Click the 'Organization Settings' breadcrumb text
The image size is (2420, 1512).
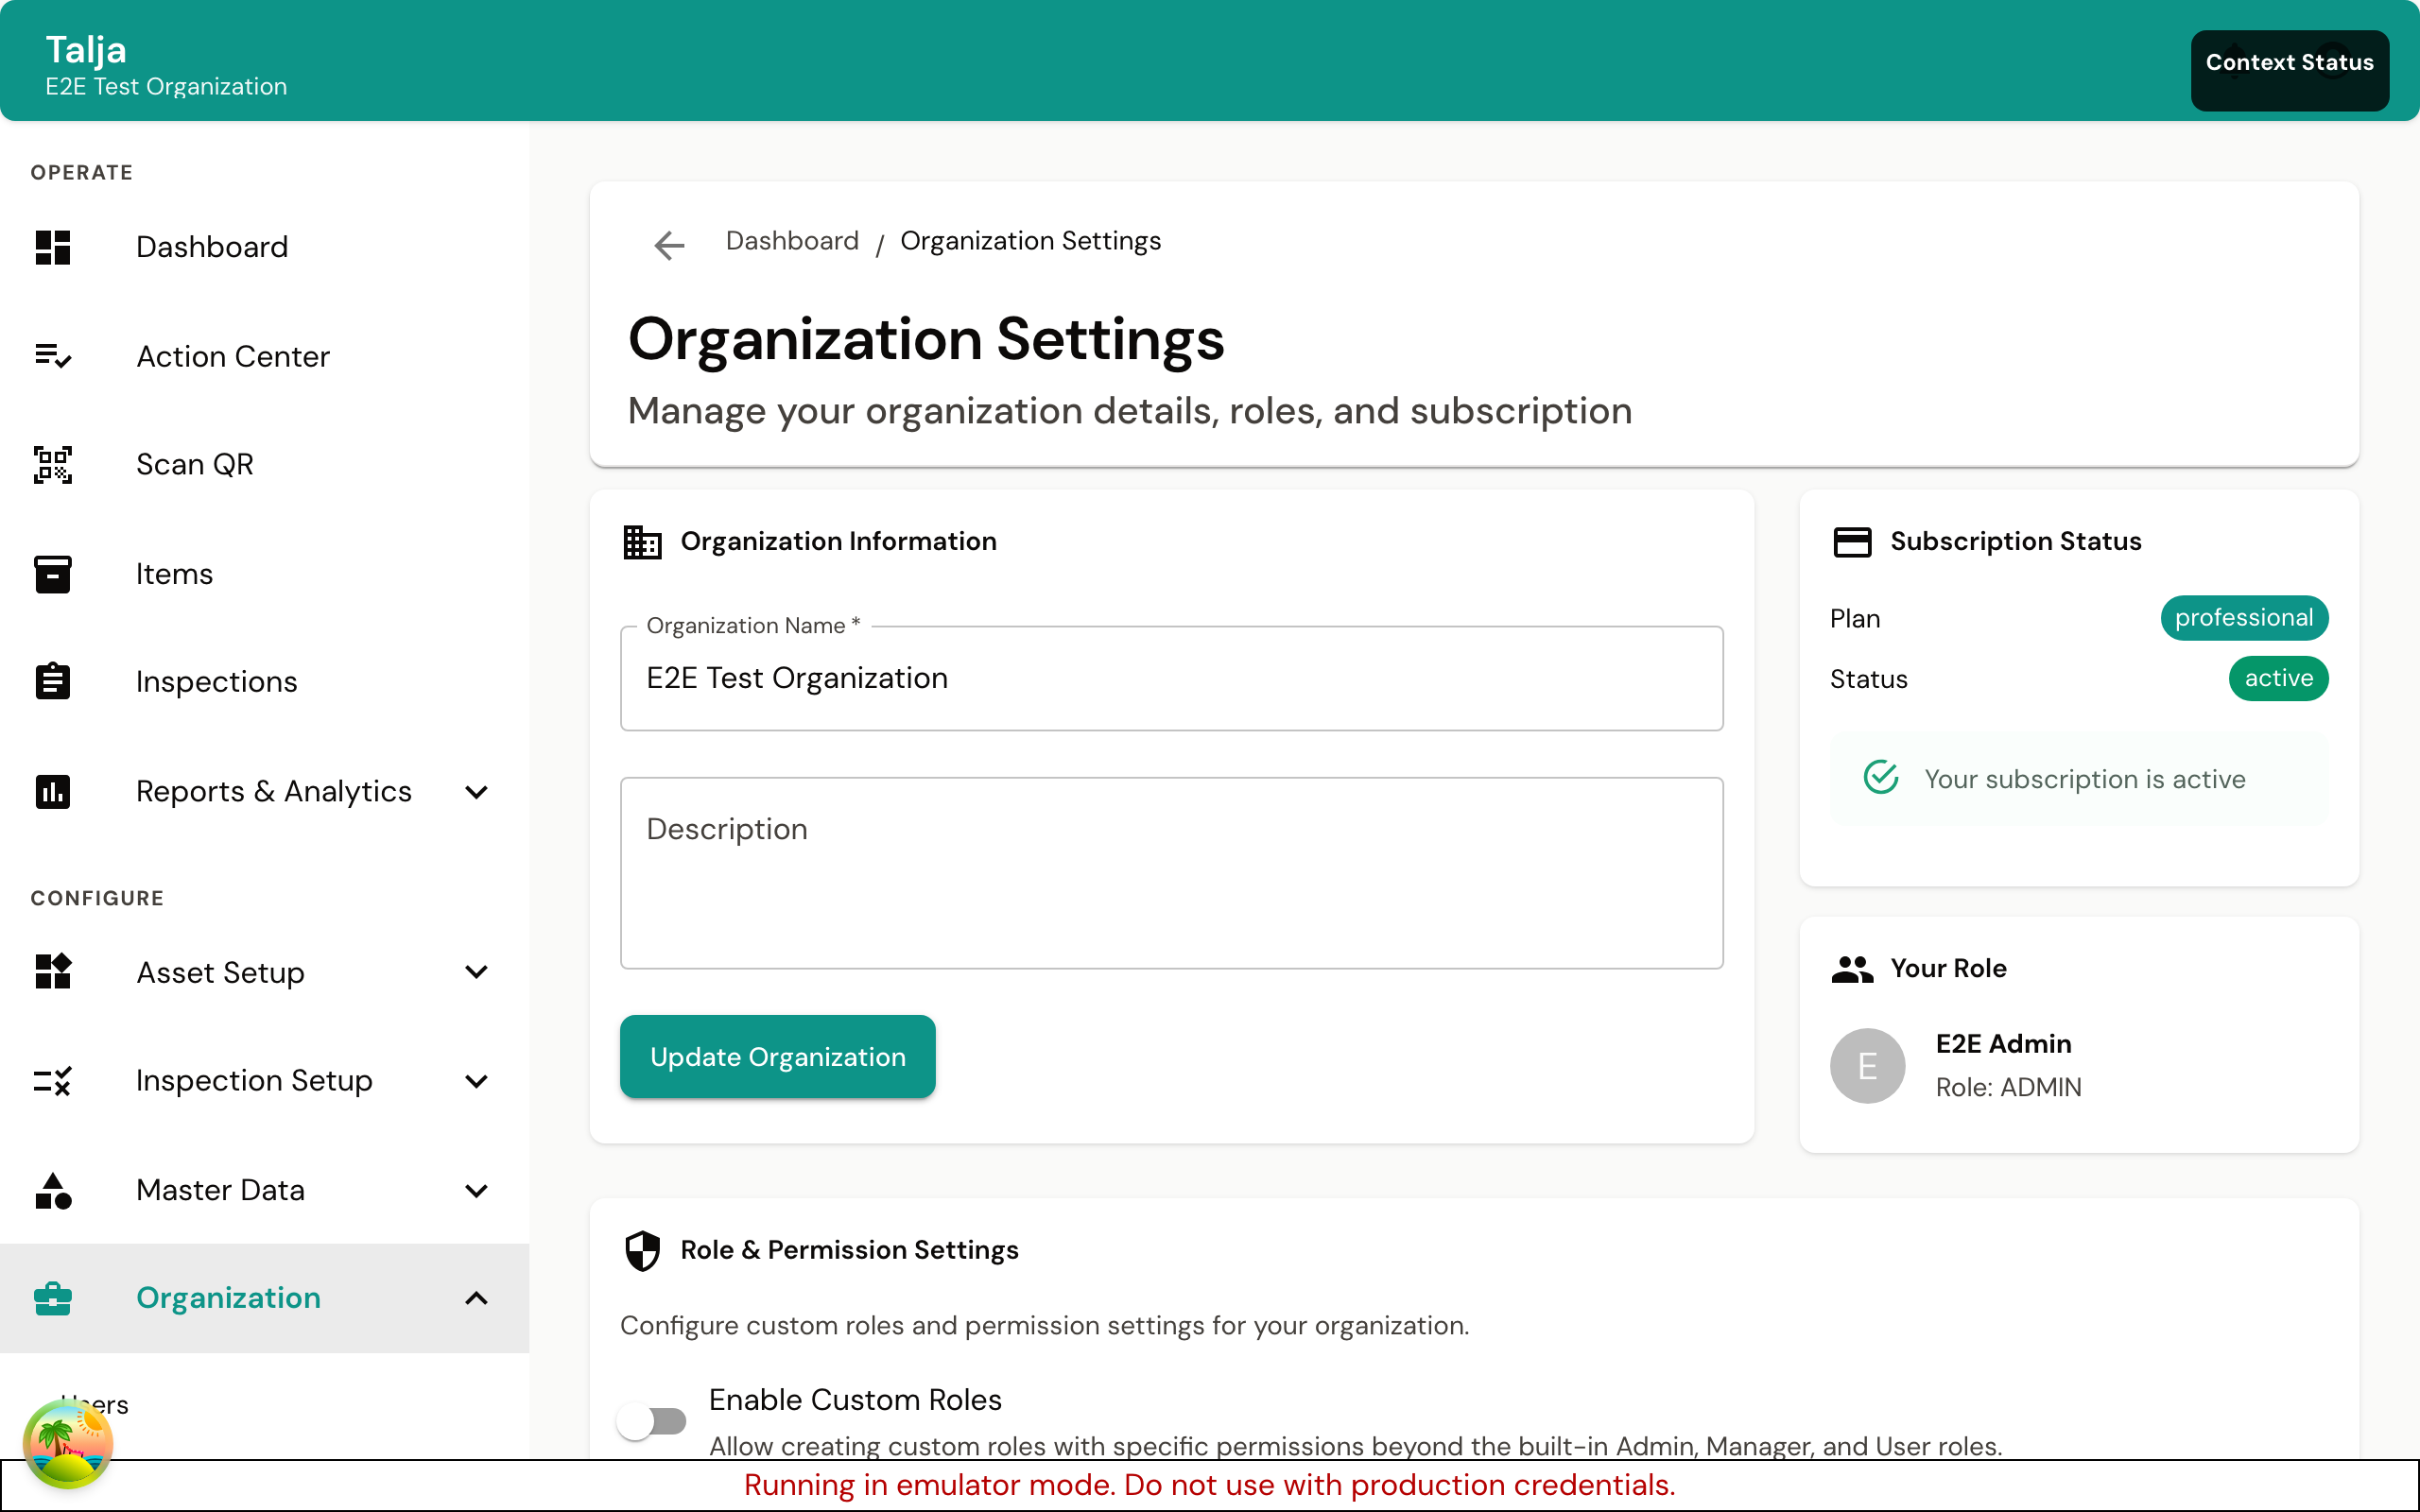pyautogui.click(x=1030, y=241)
